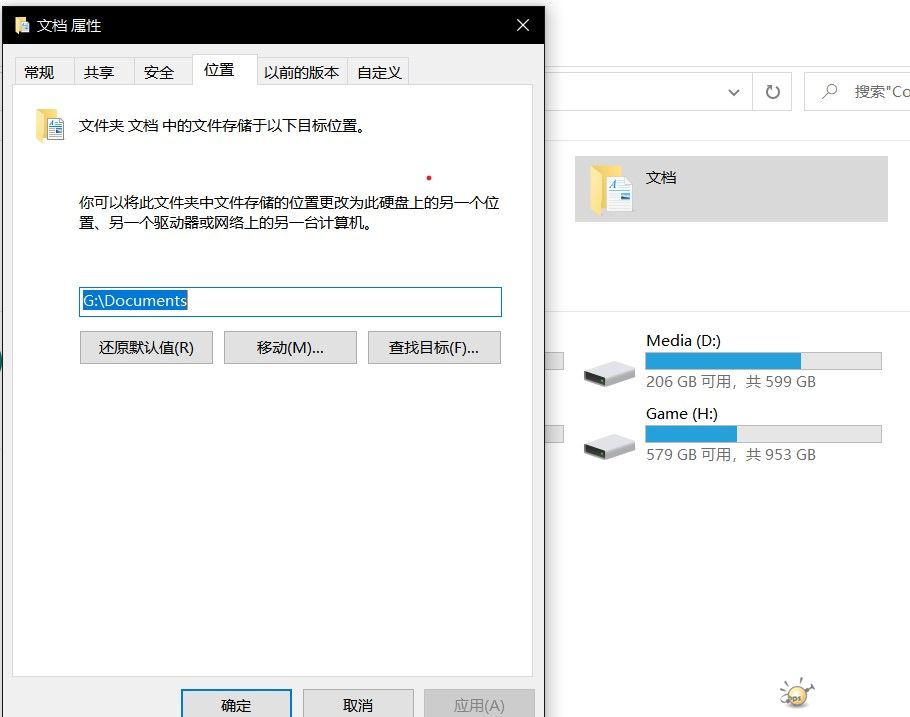Click the Media (D:) storage usage bar

pyautogui.click(x=763, y=361)
